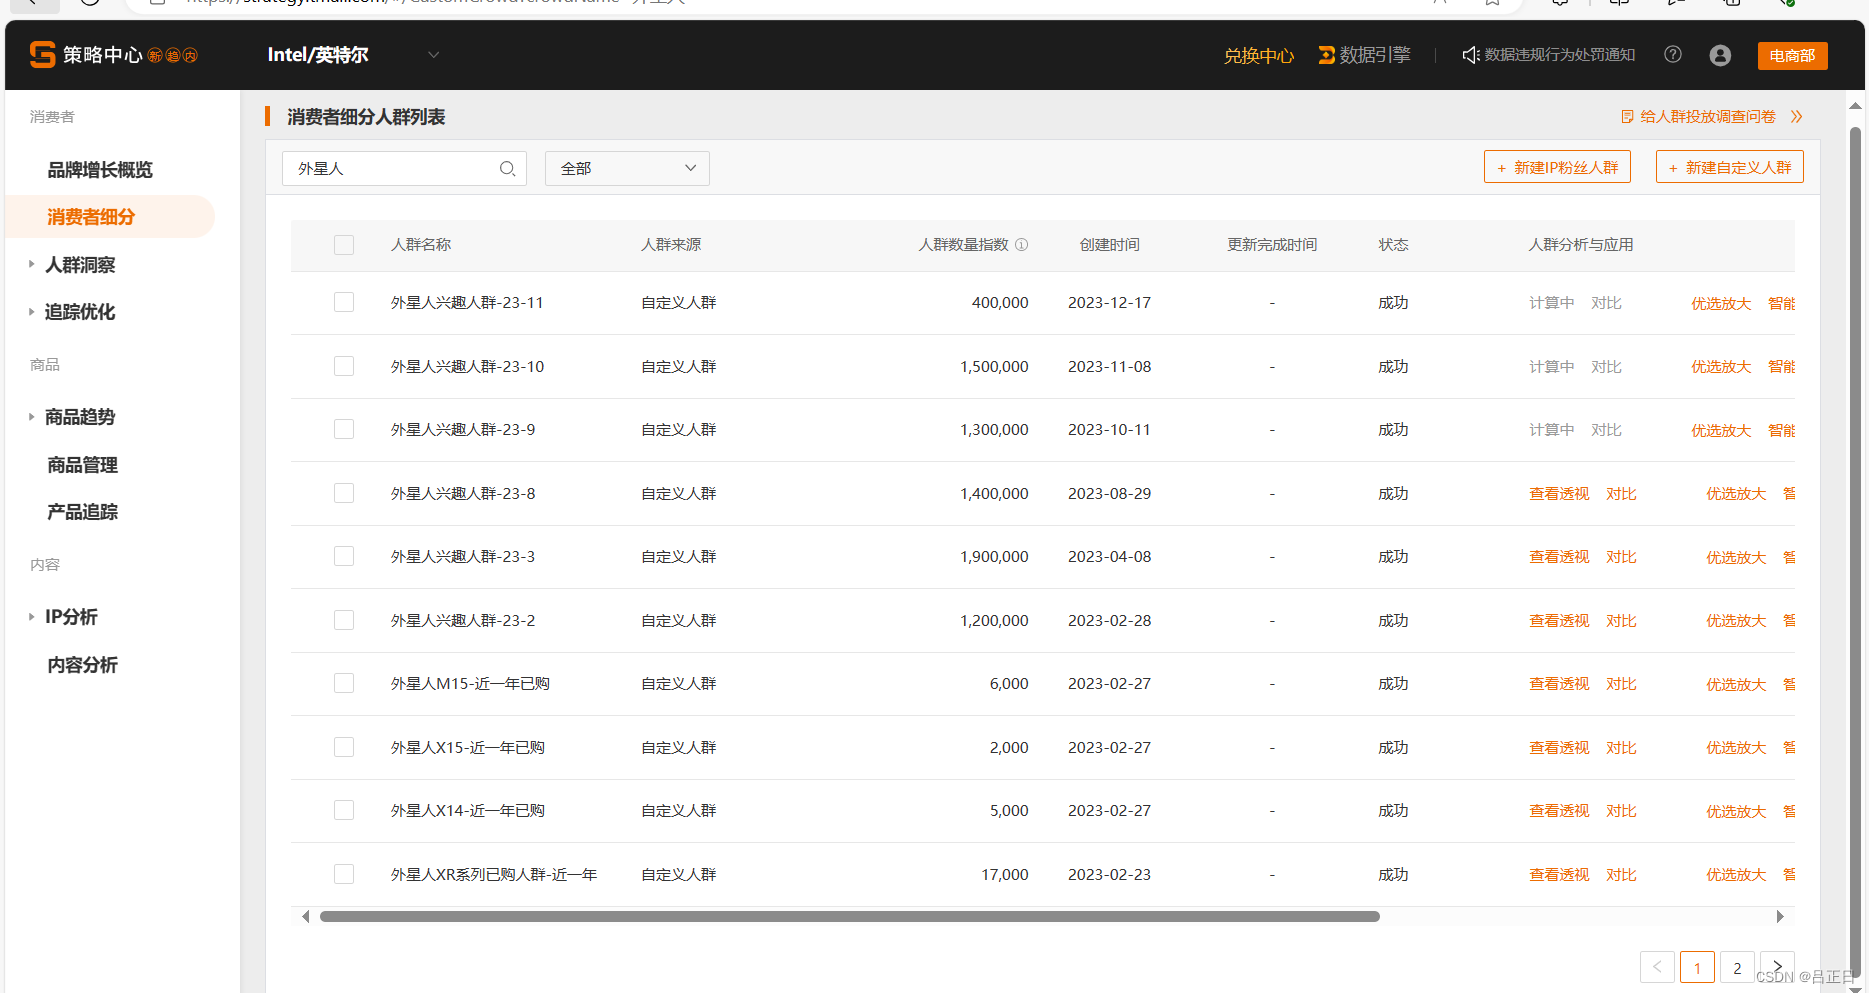Check the box for 外星人兴趣人群-23-8
The height and width of the screenshot is (993, 1869).
344,493
